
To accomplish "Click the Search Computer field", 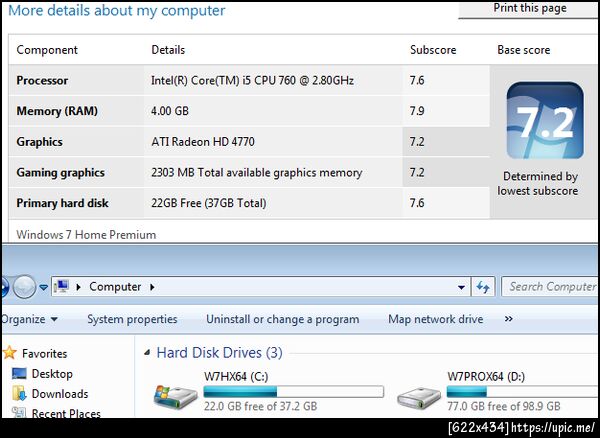I will [550, 287].
